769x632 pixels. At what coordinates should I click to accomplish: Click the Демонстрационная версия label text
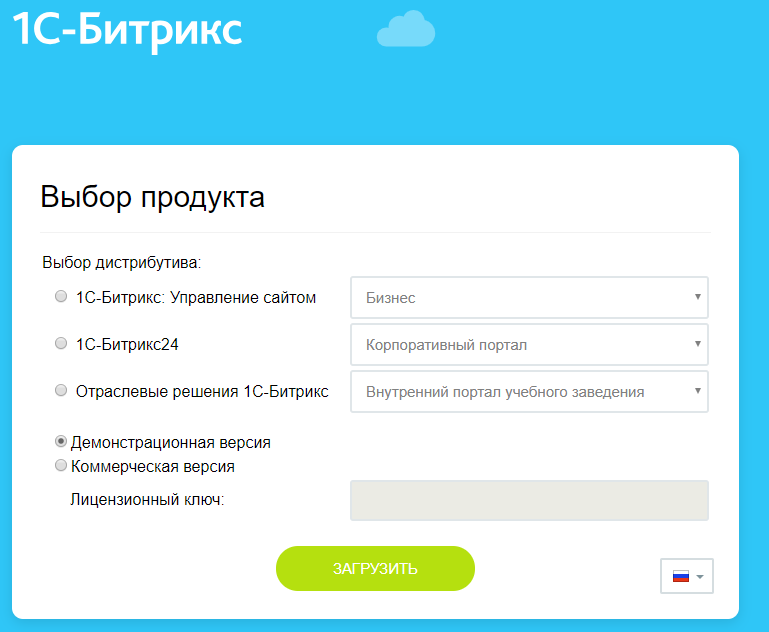[170, 442]
